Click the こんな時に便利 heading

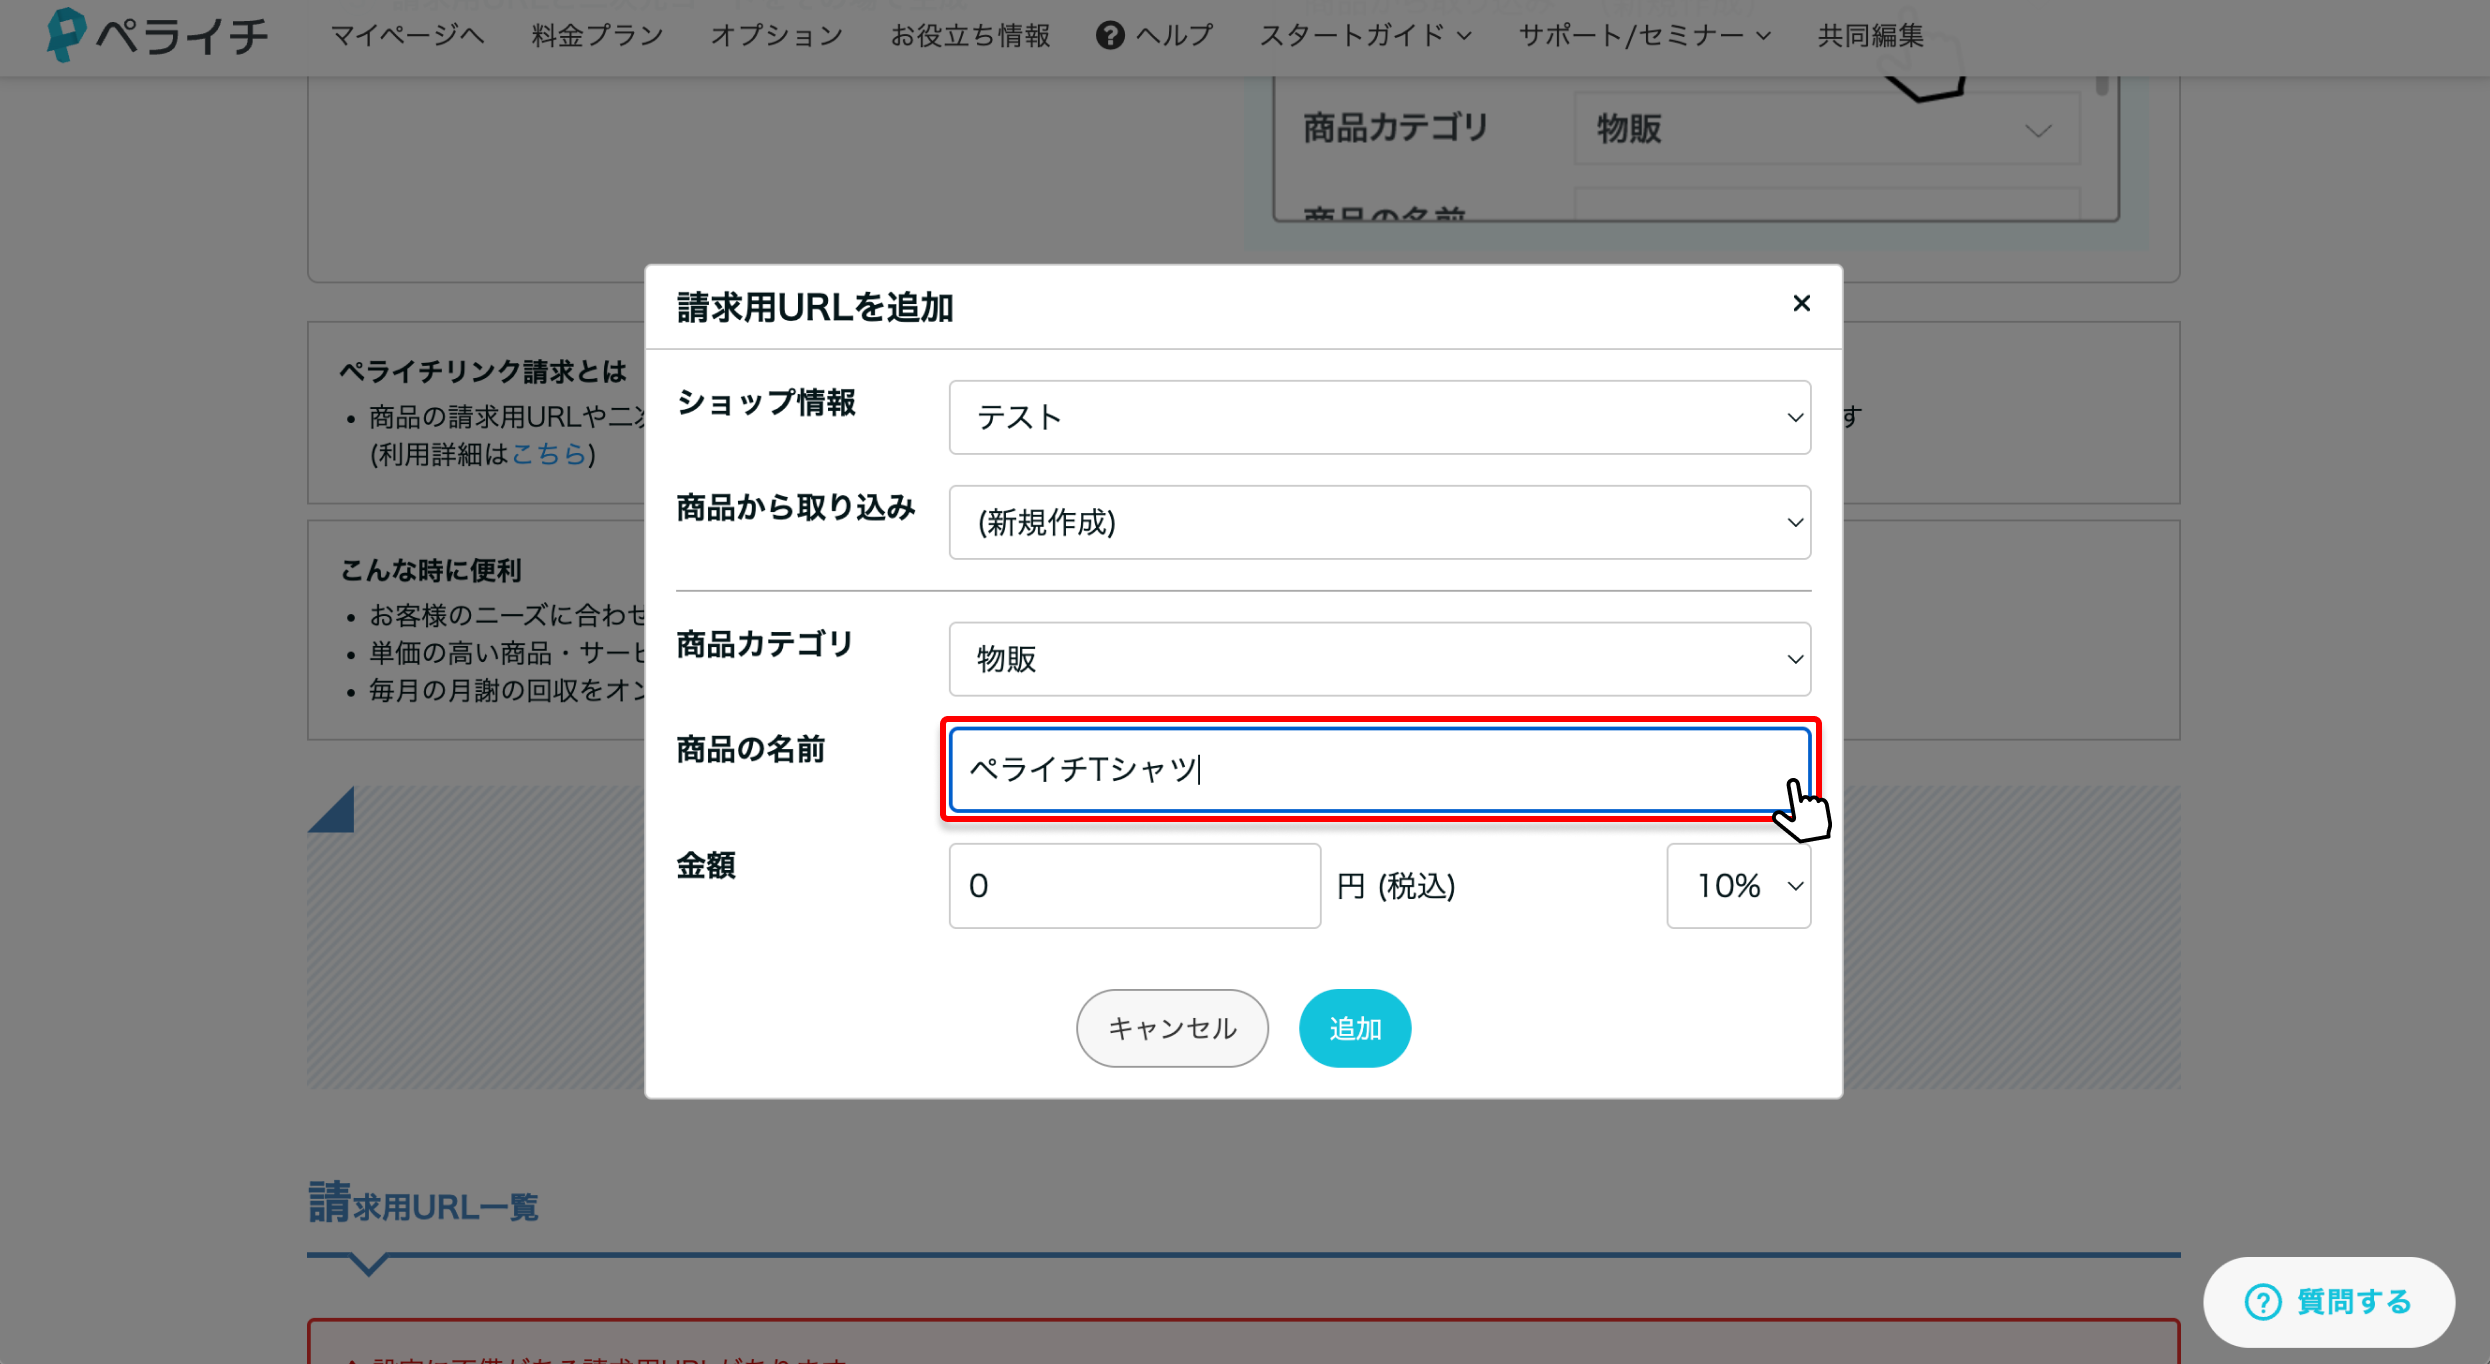point(430,570)
